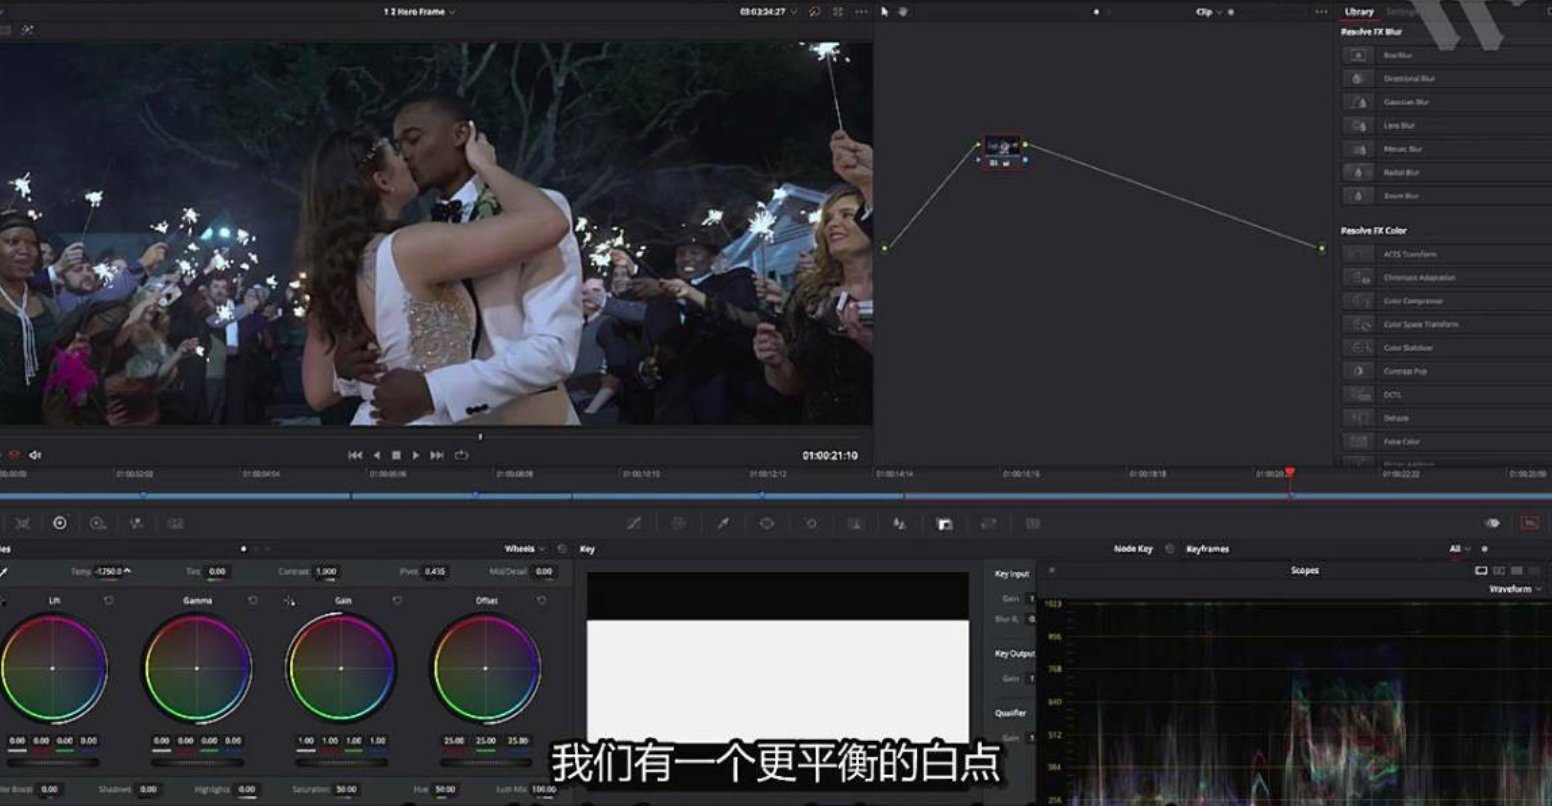Reset the Offset color wheel
This screenshot has height=806, width=1552.
541,600
